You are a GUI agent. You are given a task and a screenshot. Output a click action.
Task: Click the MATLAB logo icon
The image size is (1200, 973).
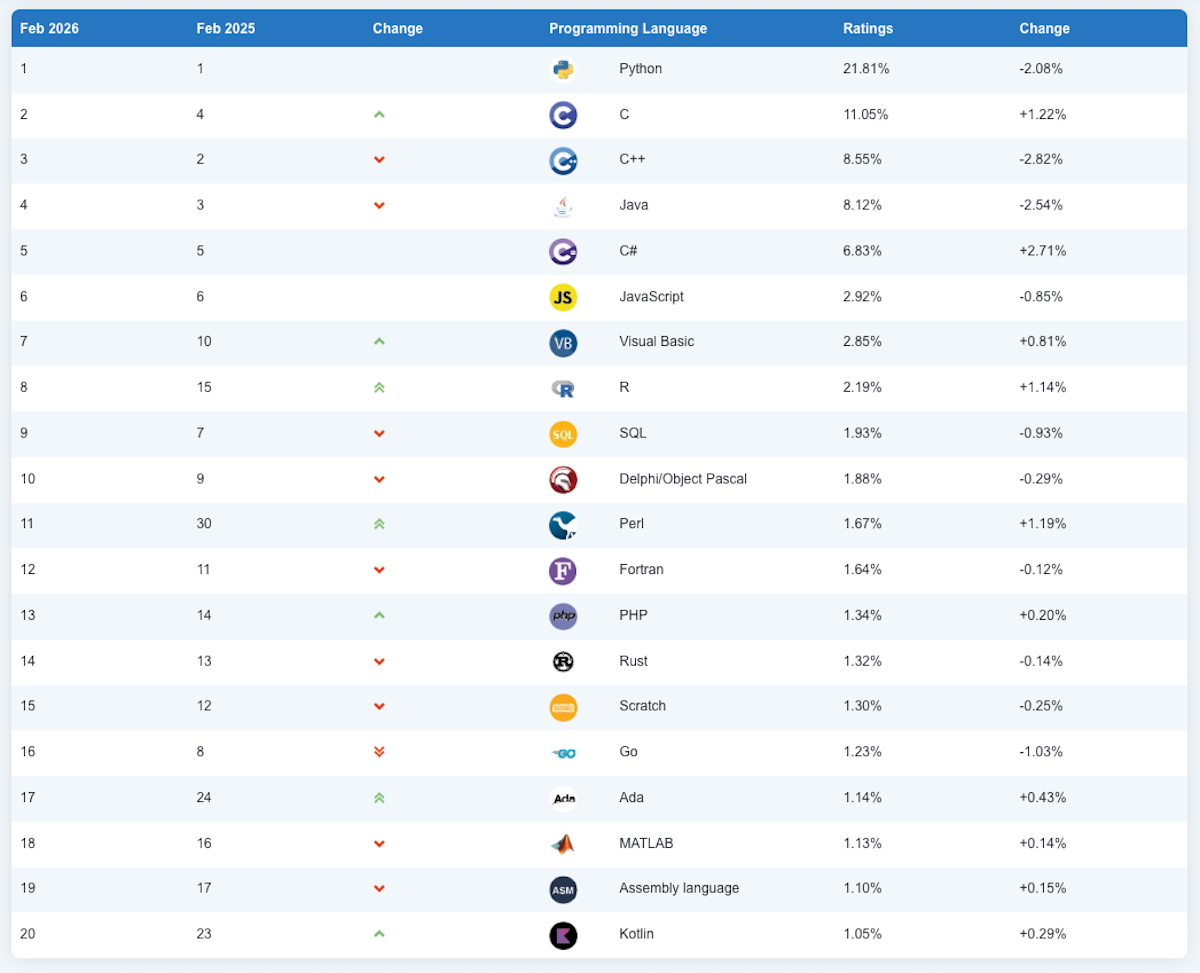tap(563, 843)
